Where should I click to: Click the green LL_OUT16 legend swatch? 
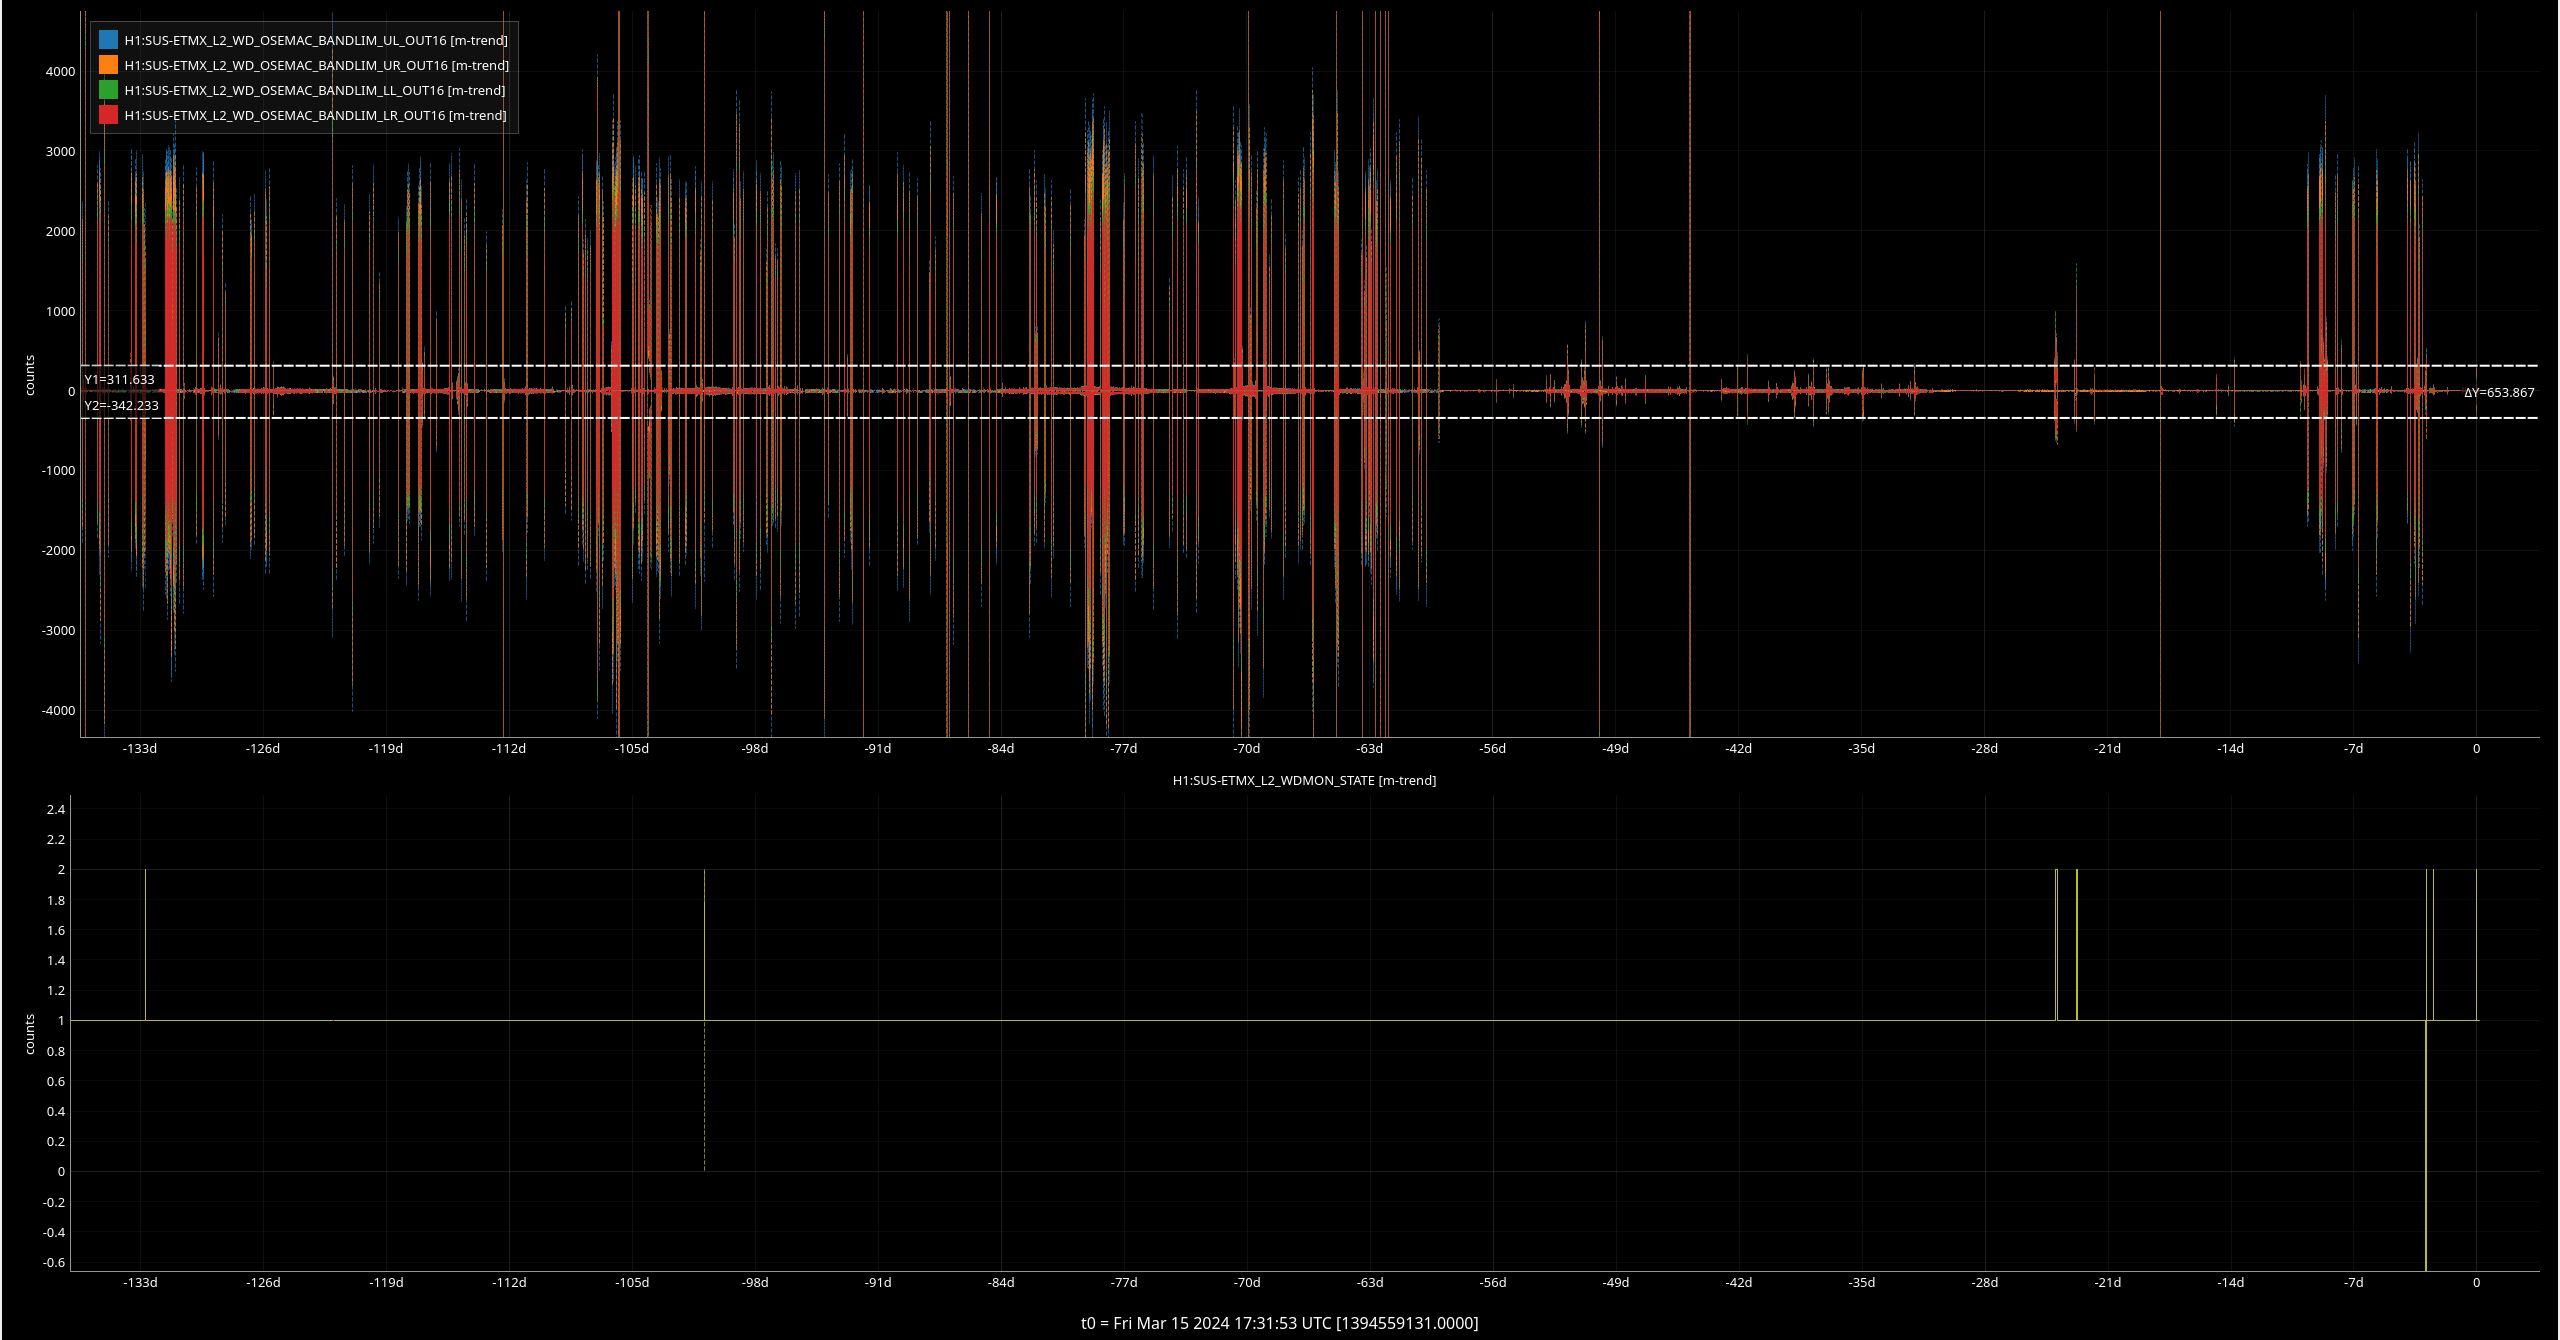[x=108, y=90]
